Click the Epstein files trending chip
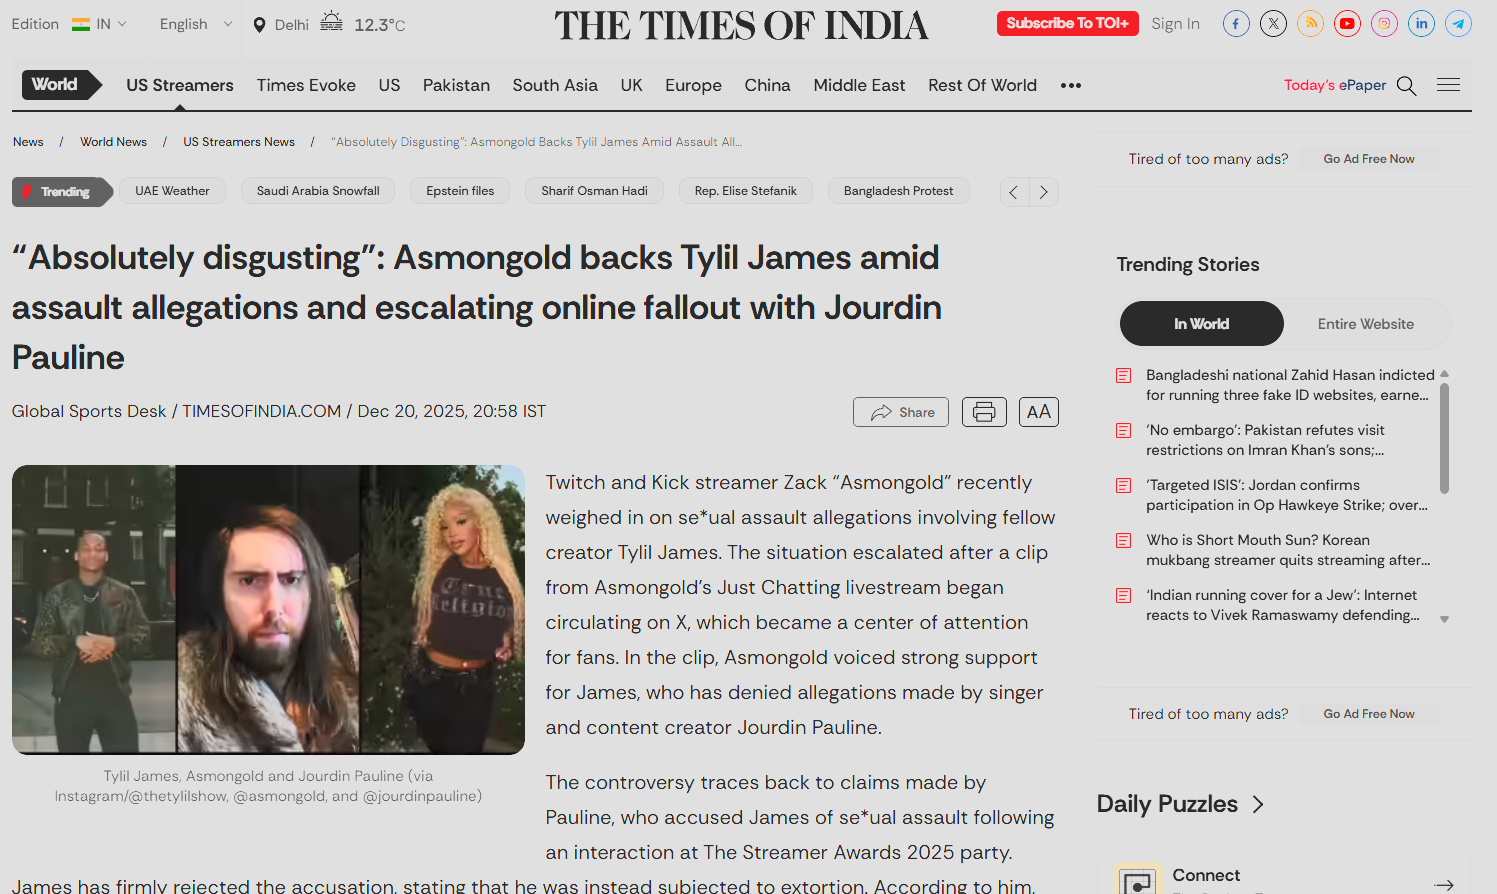Image resolution: width=1497 pixels, height=894 pixels. 460,191
